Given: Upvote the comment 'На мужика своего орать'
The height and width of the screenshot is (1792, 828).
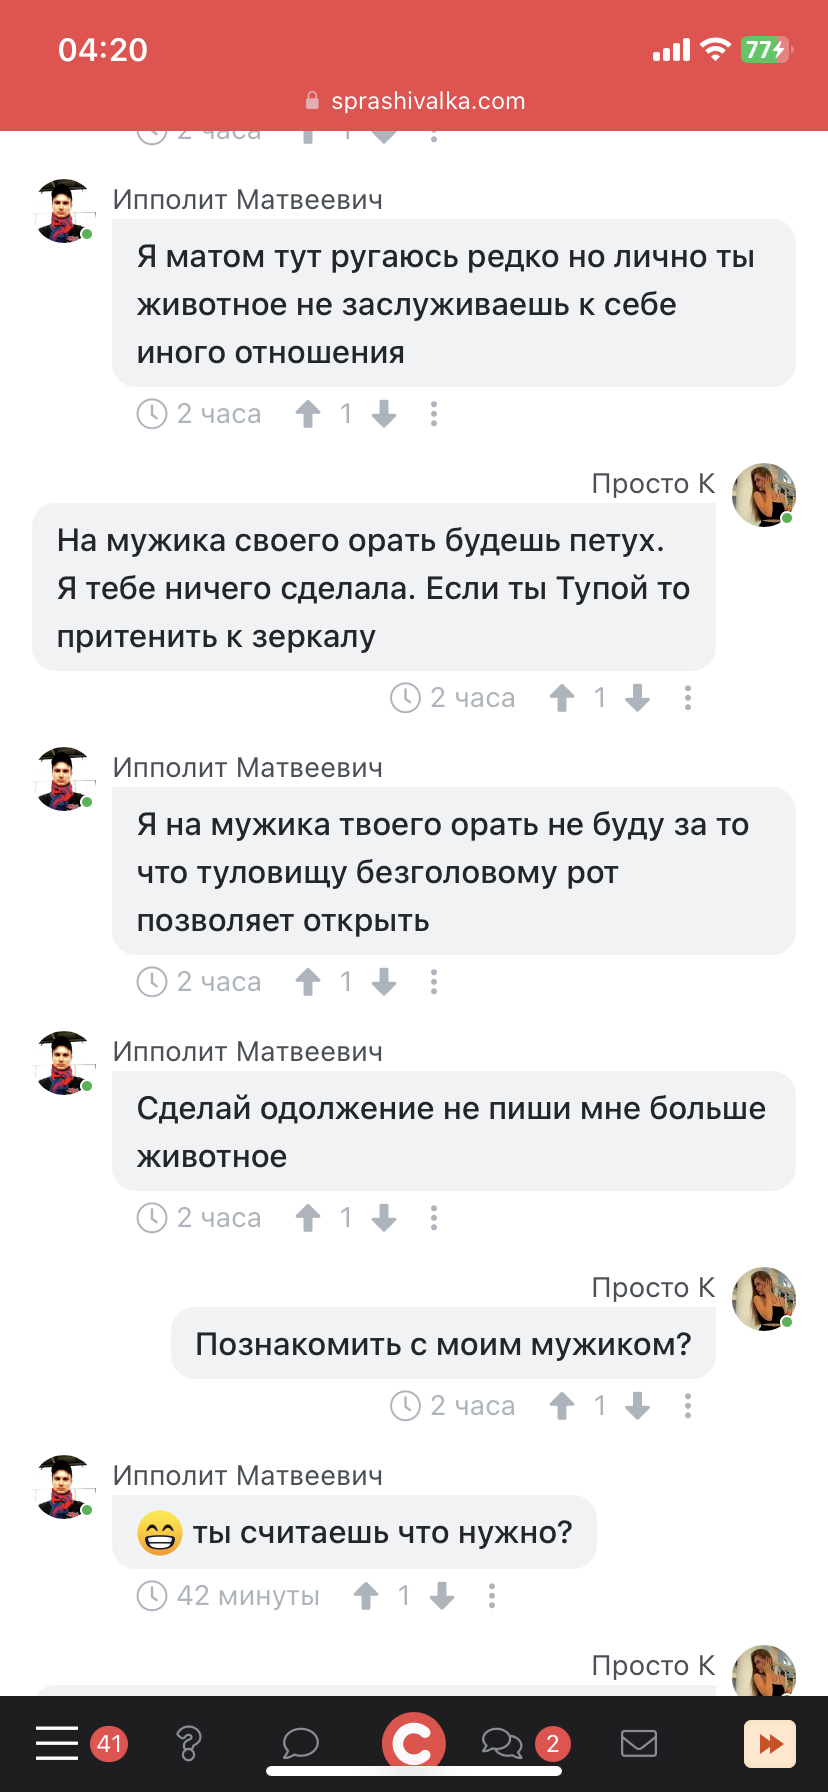Looking at the screenshot, I should tap(562, 698).
